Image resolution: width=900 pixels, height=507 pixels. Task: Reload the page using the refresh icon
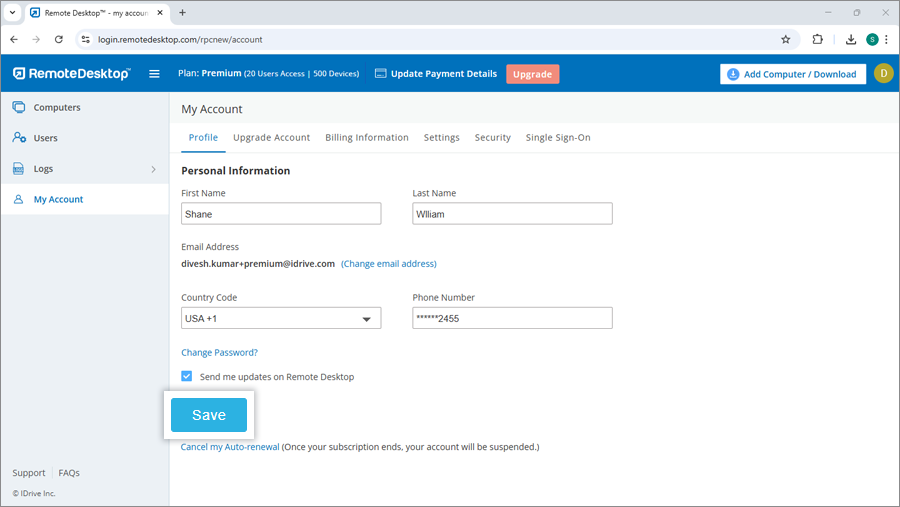(x=59, y=39)
